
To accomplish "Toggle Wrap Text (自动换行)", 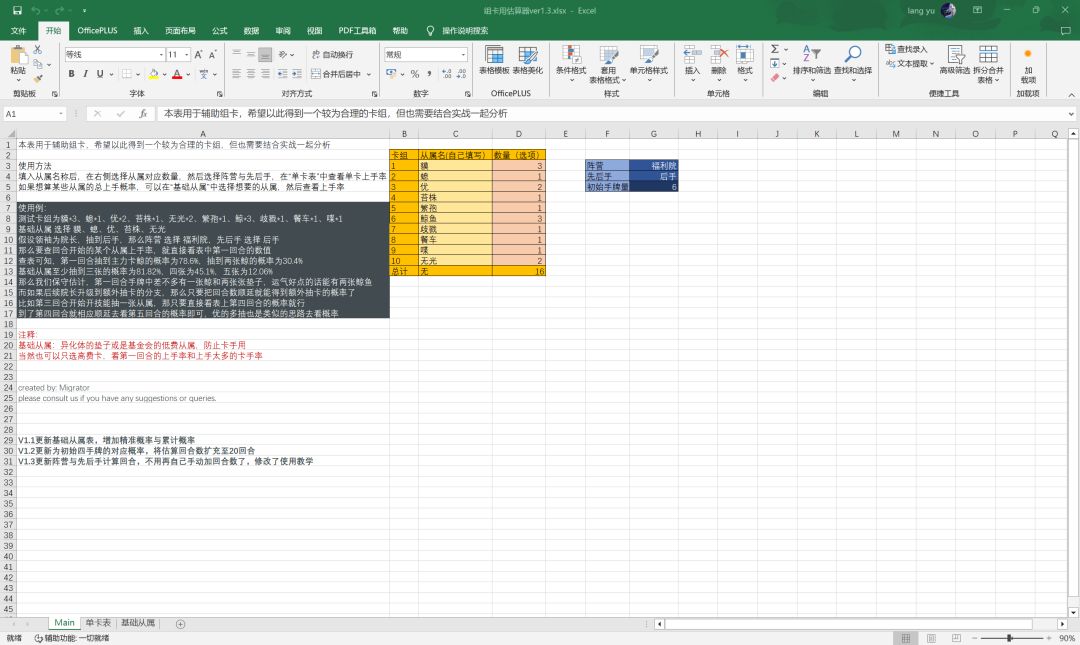I will tap(333, 54).
